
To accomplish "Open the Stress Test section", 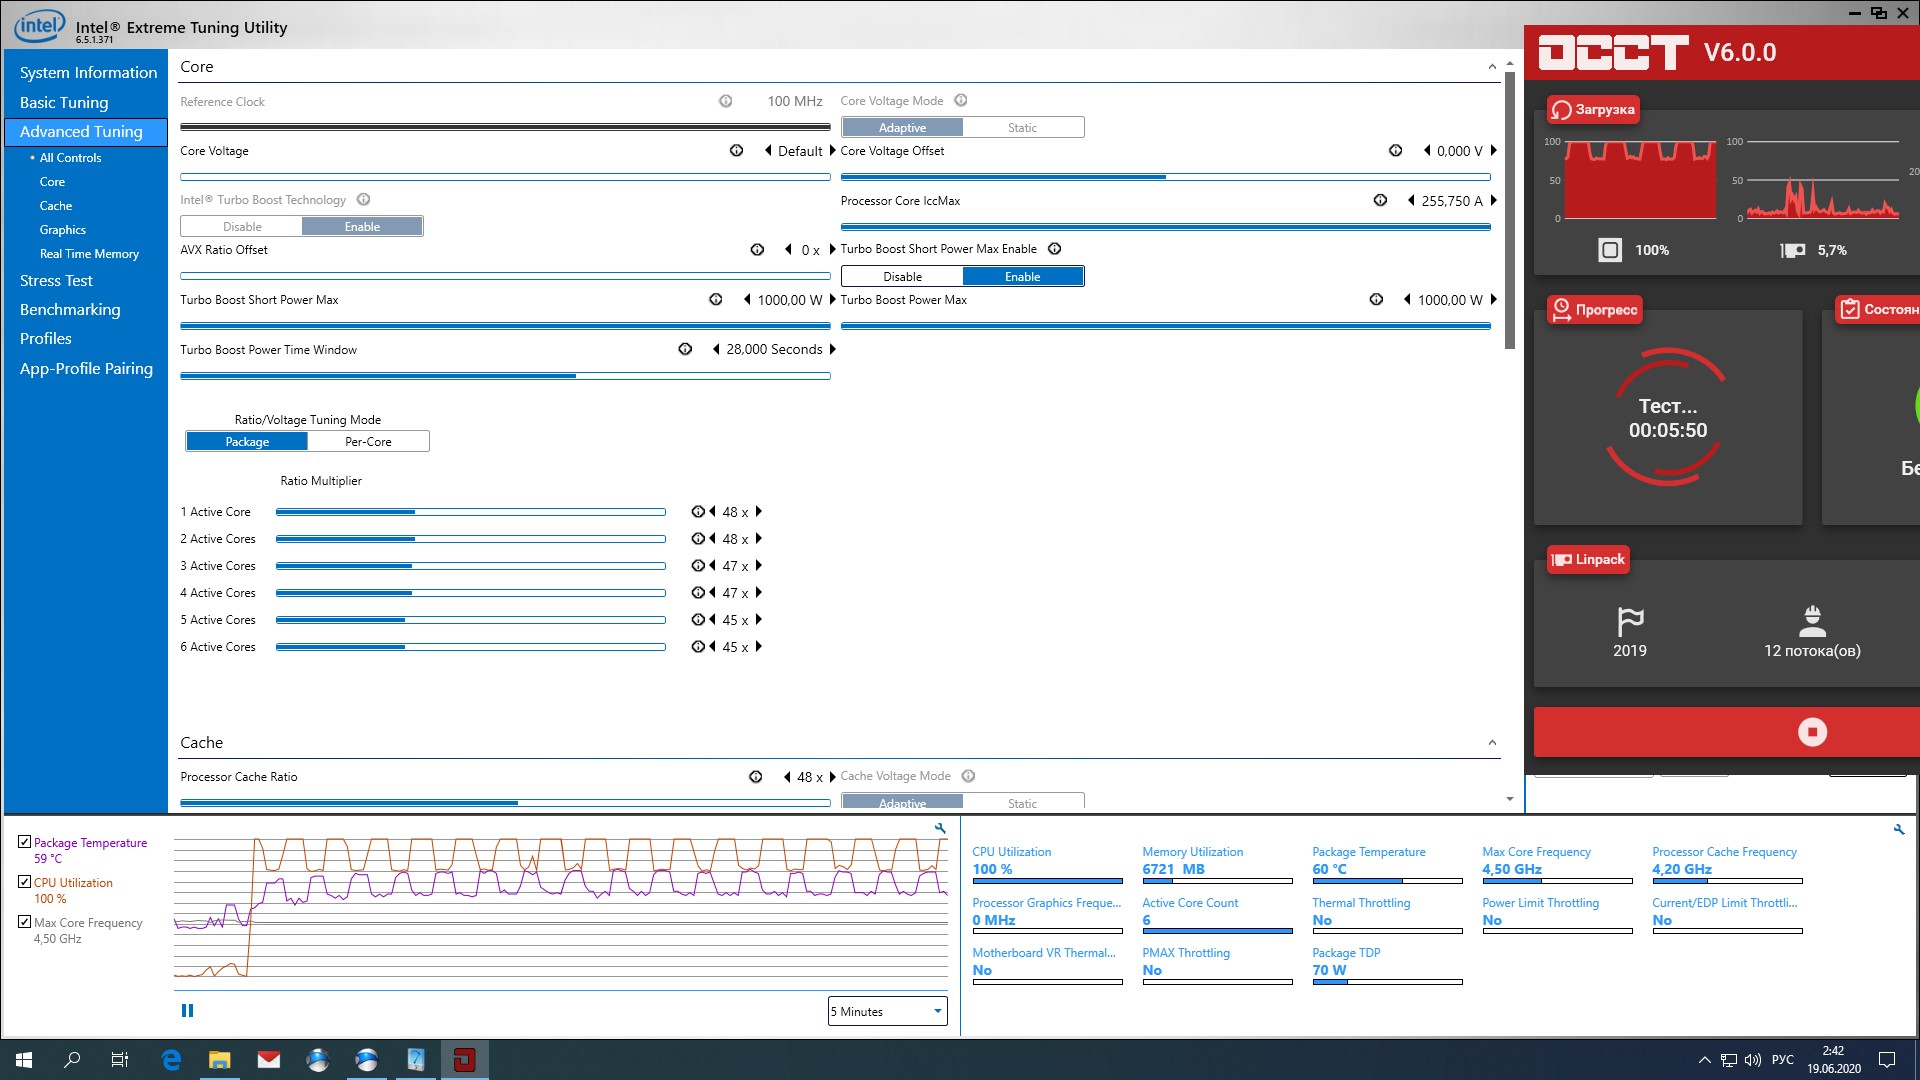I will tap(56, 281).
